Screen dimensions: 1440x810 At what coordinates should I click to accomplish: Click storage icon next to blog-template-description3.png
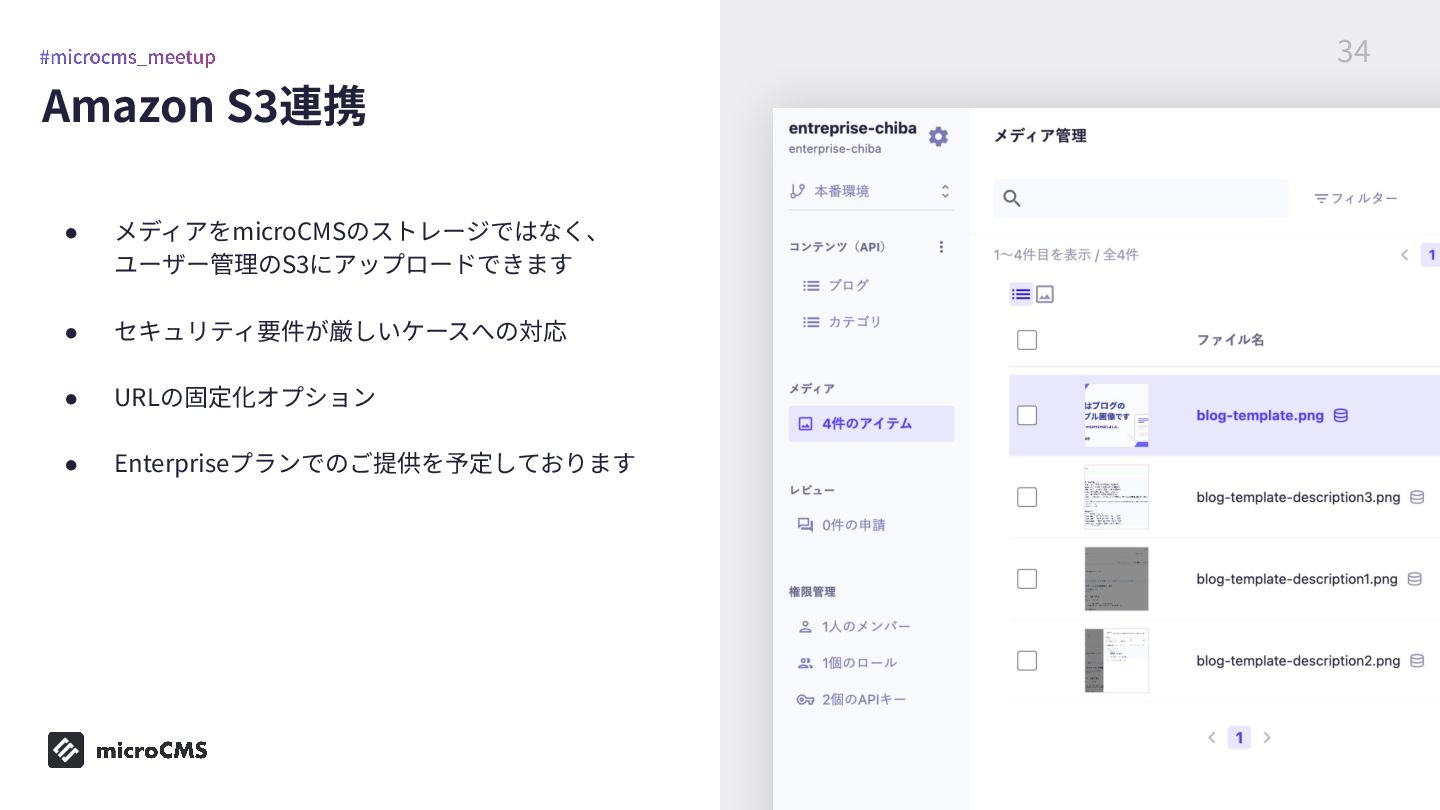coord(1417,497)
